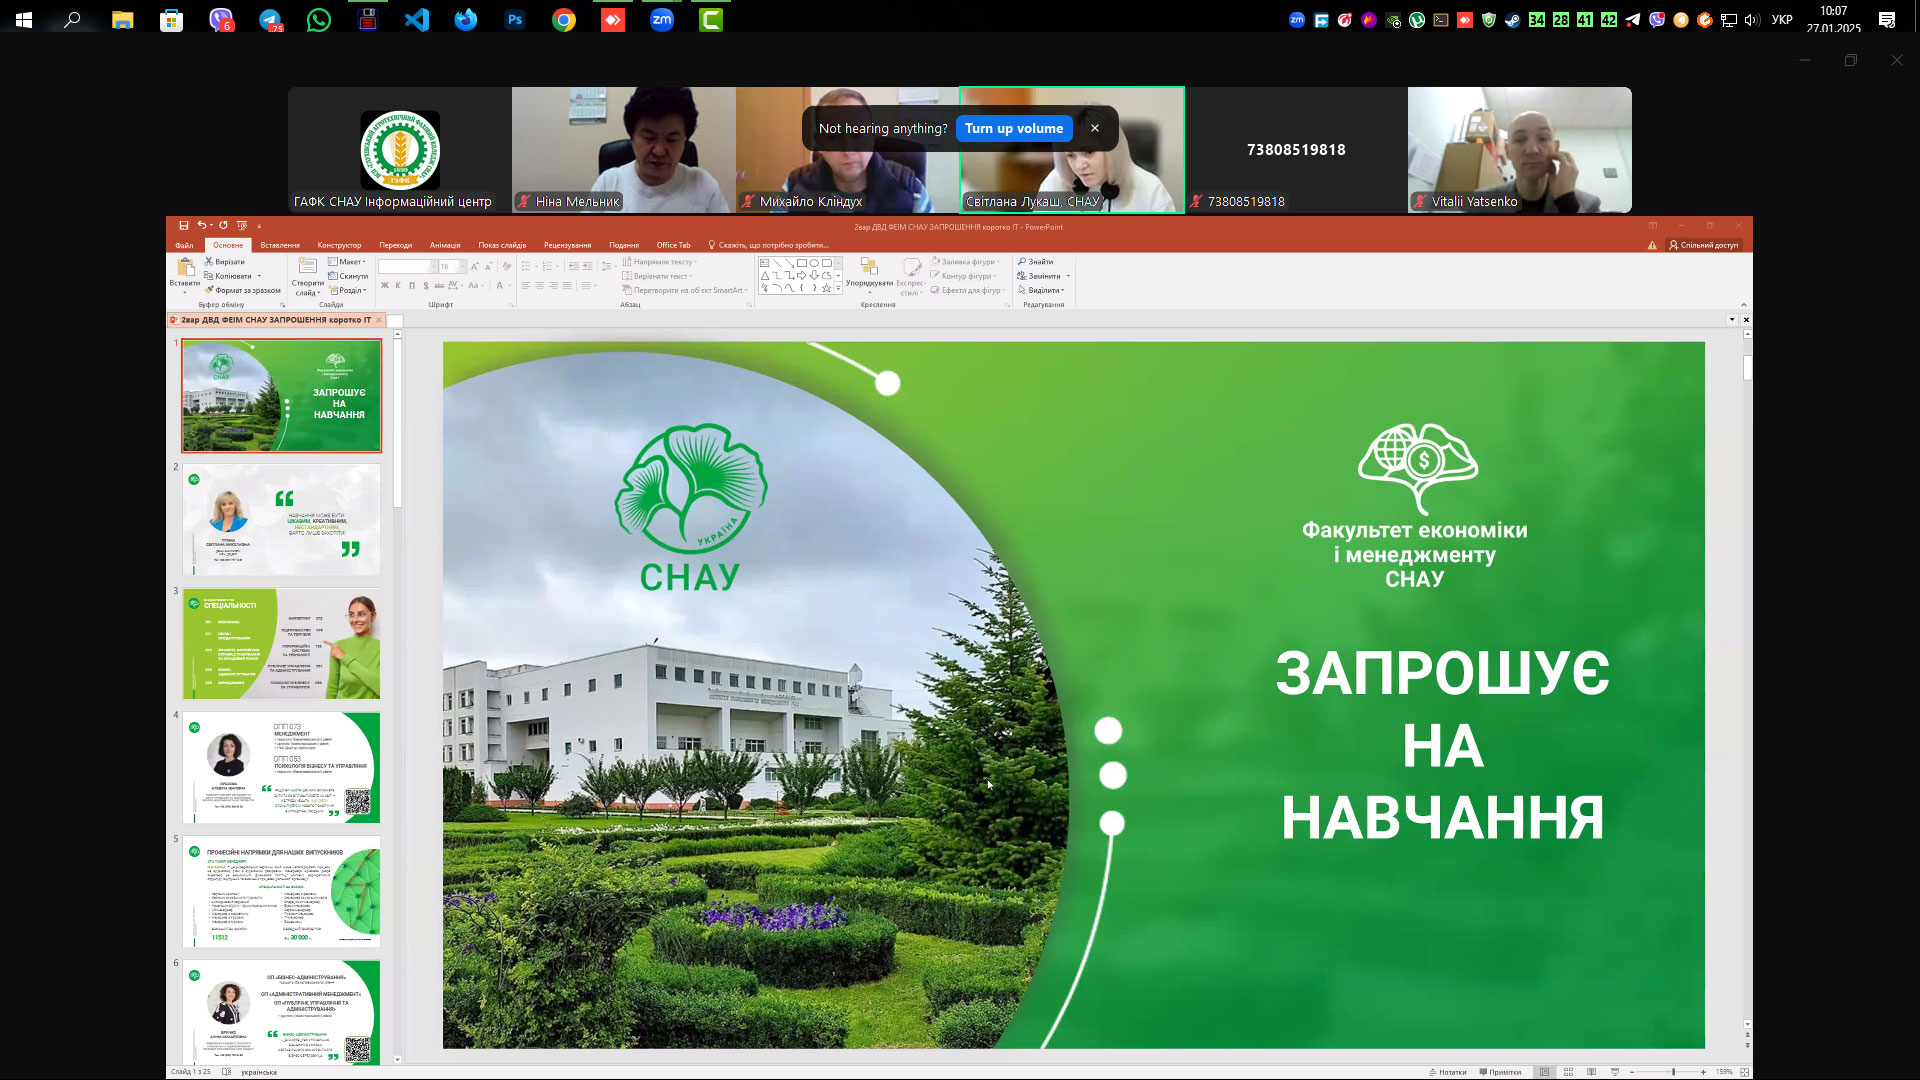
Task: Open Примітки (Comments) pane
Action: 1500,1072
